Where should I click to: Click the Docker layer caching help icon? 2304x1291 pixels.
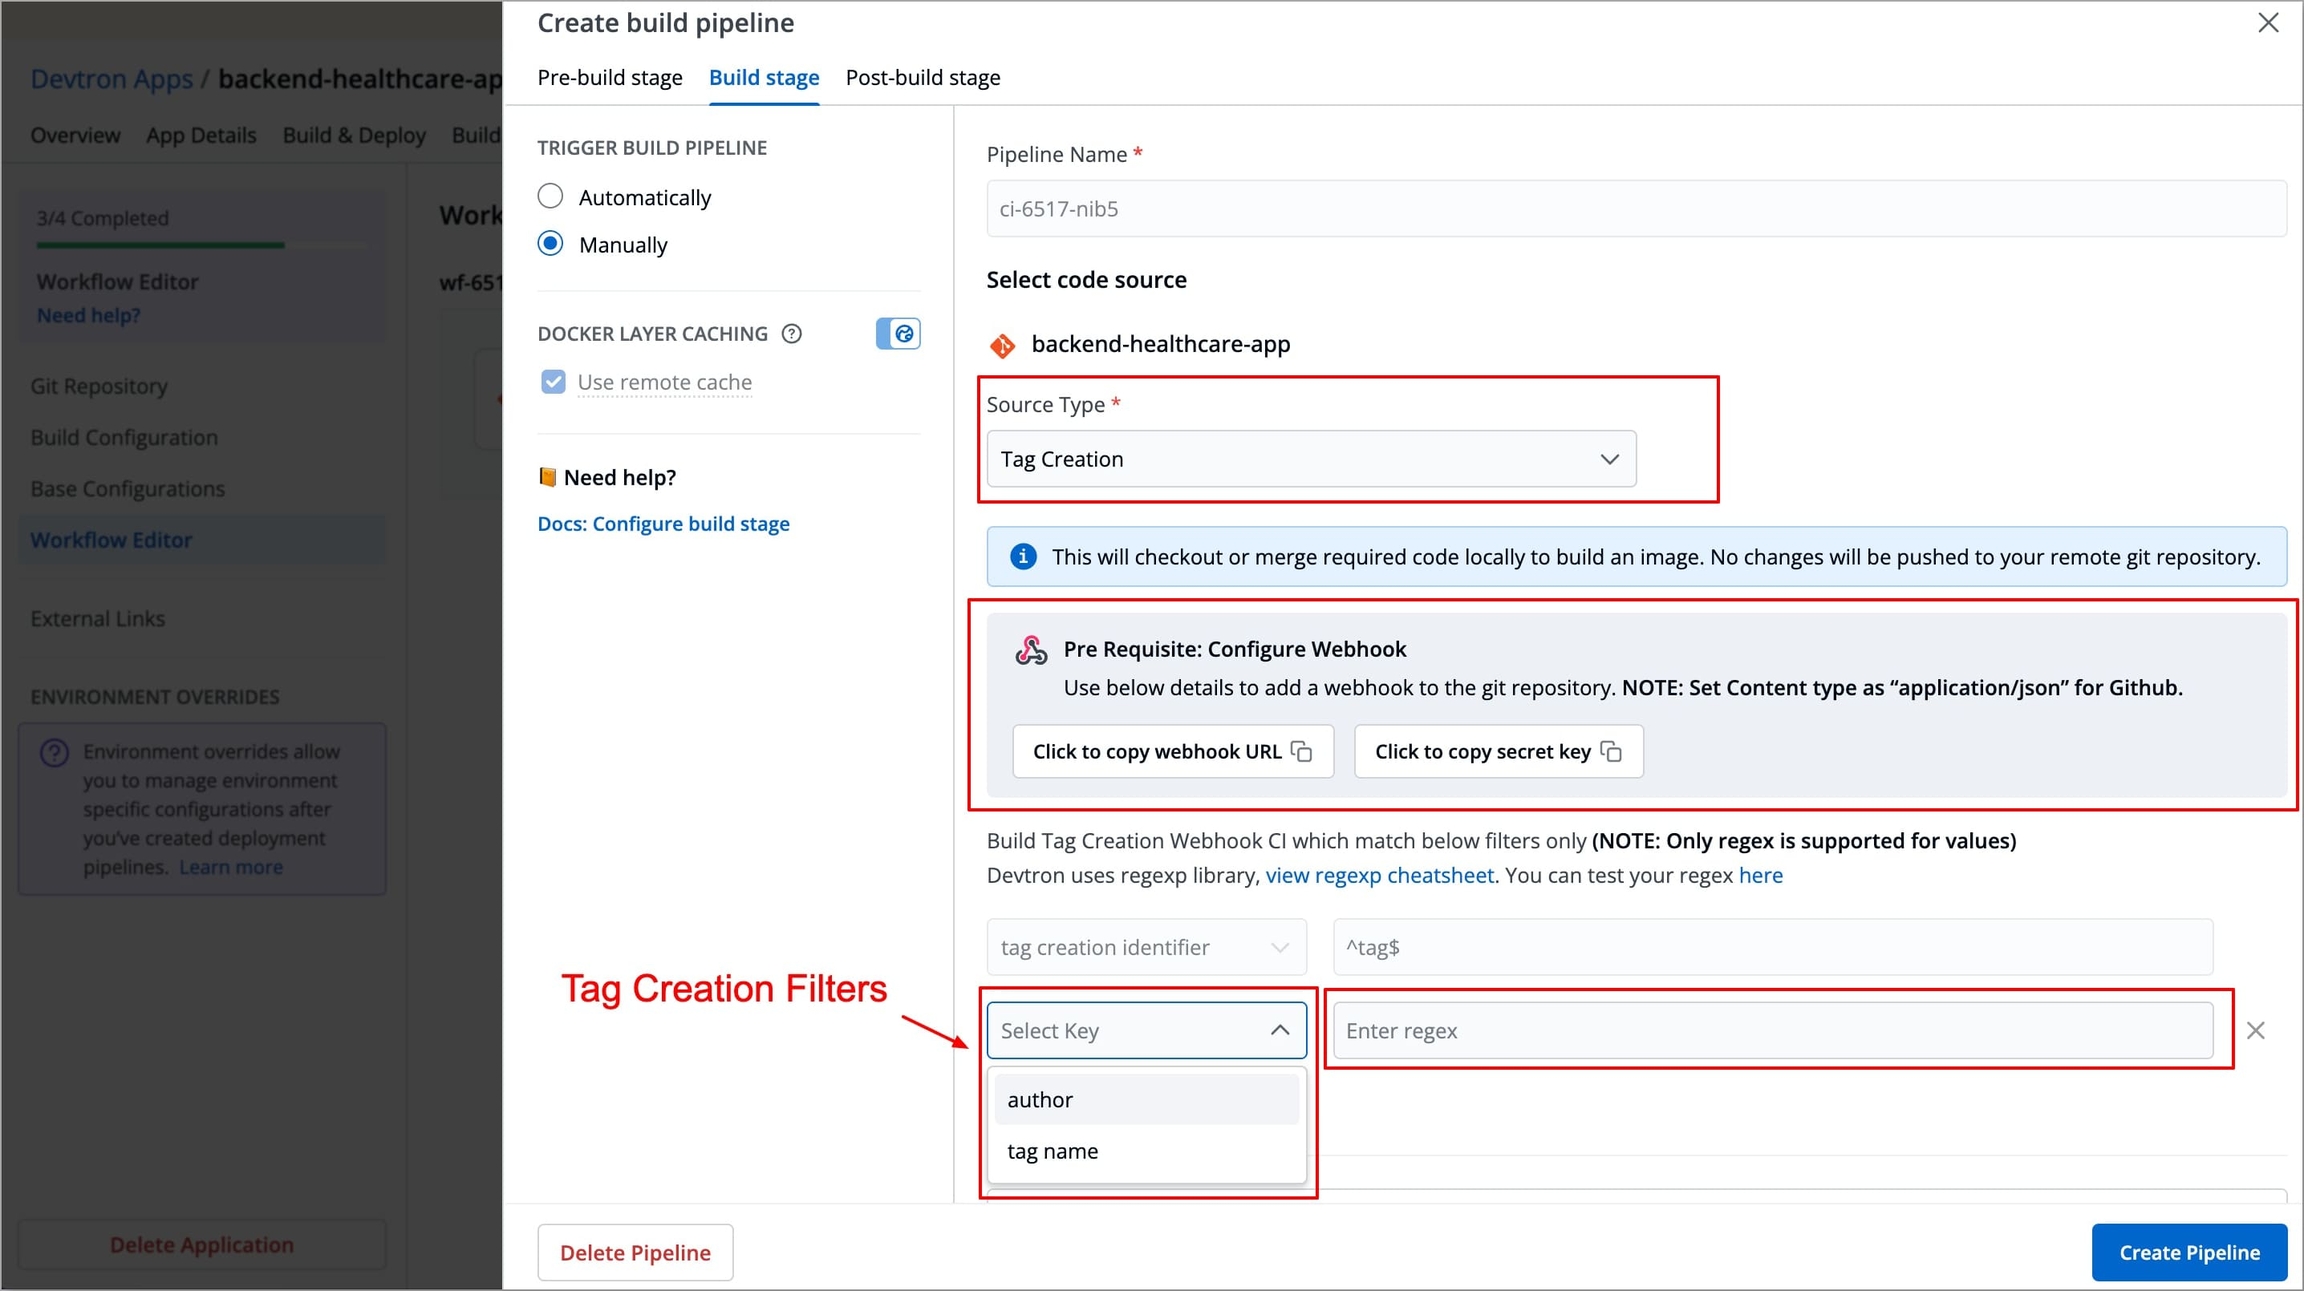(792, 334)
